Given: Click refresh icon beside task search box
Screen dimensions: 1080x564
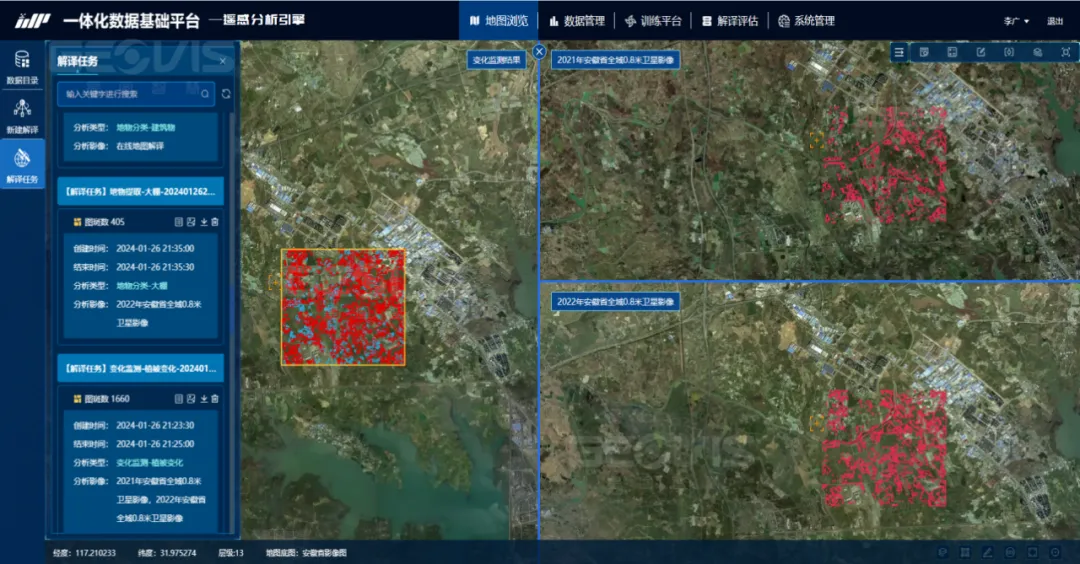Looking at the screenshot, I should point(227,94).
